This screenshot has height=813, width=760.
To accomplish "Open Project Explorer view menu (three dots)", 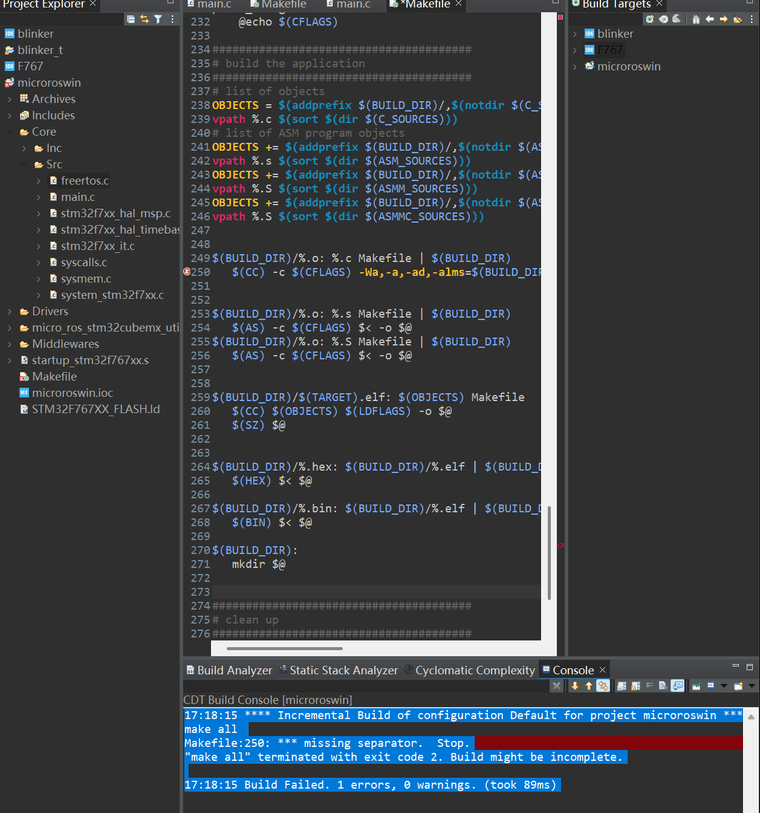I will click(173, 19).
